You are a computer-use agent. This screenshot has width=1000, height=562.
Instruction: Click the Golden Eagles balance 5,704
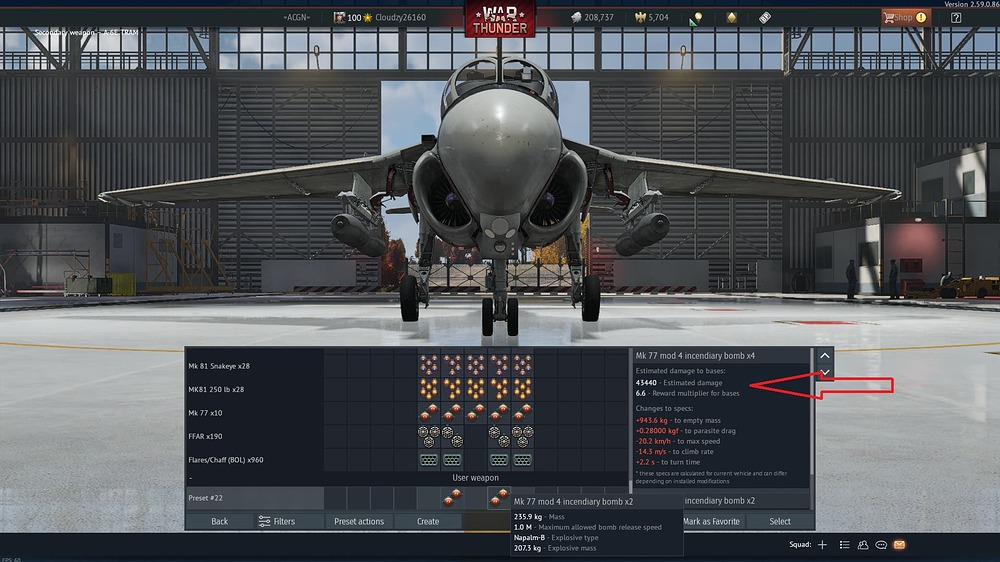(x=652, y=17)
